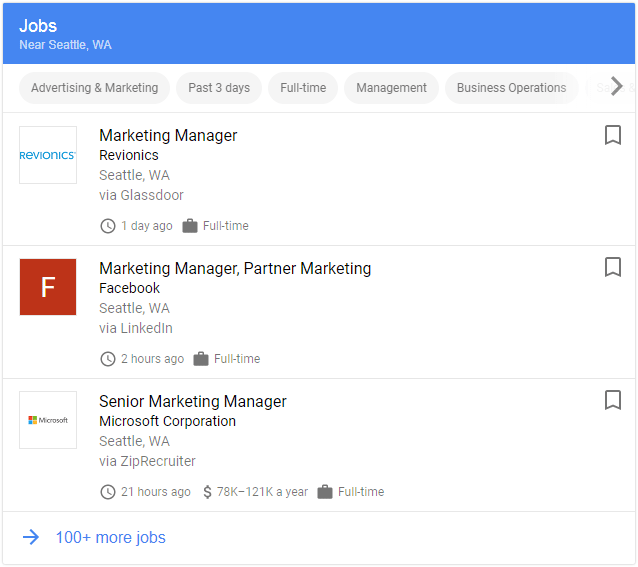
Task: Click the Revionics company logo
Action: coord(48,155)
